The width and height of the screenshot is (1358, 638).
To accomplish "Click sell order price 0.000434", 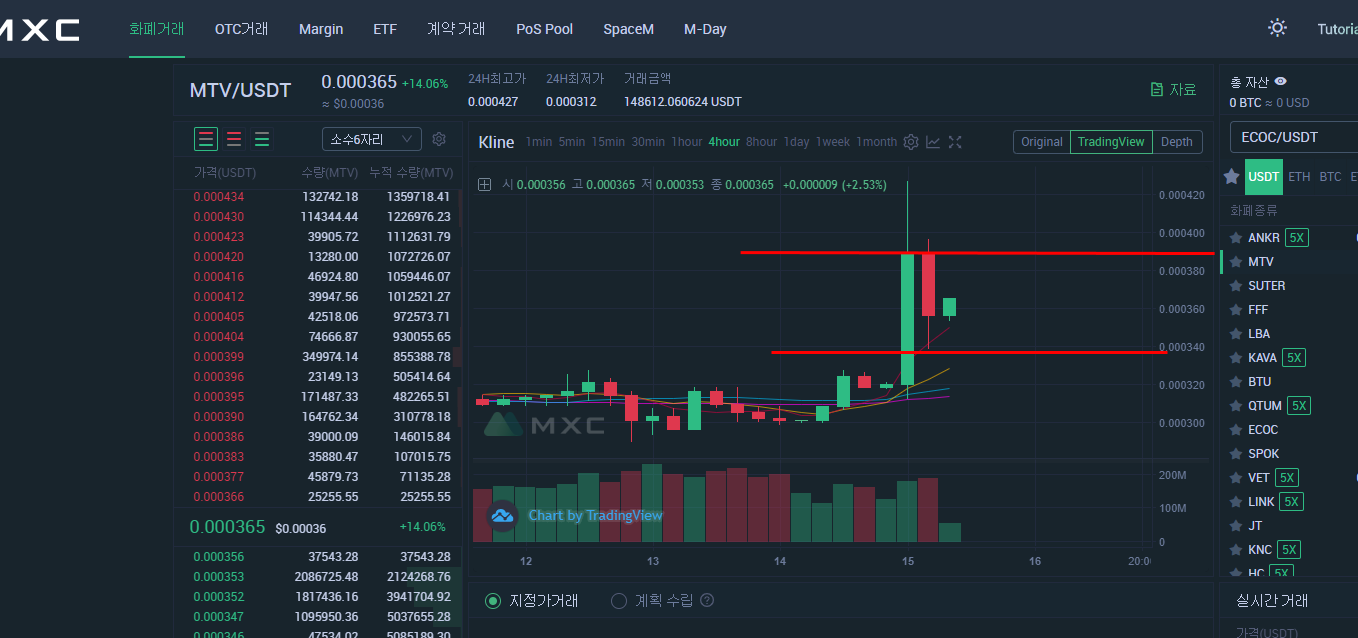I will tap(218, 197).
